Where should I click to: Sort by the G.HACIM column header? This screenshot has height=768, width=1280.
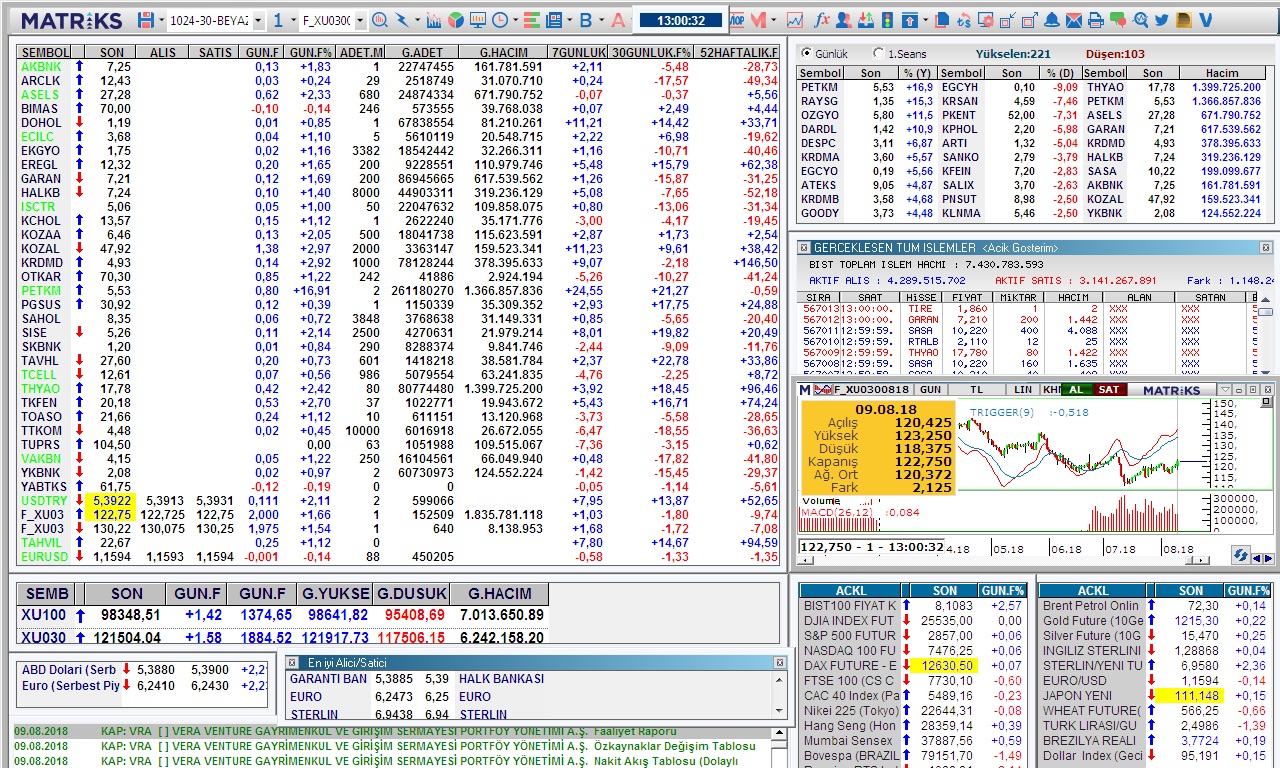[504, 52]
